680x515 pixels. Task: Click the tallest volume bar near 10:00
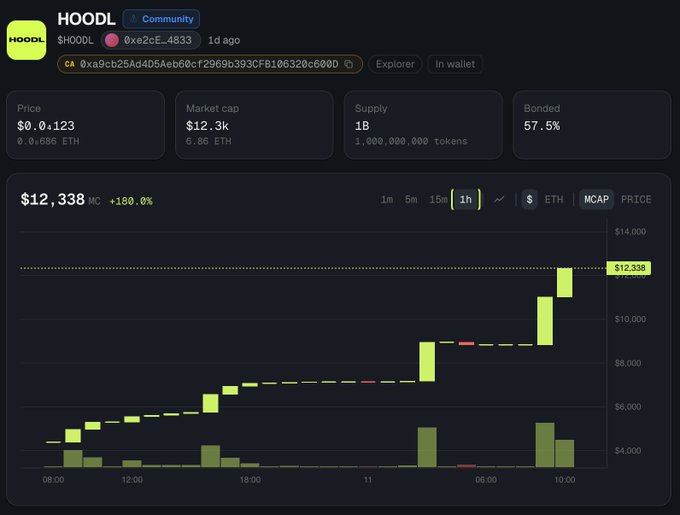[x=545, y=445]
